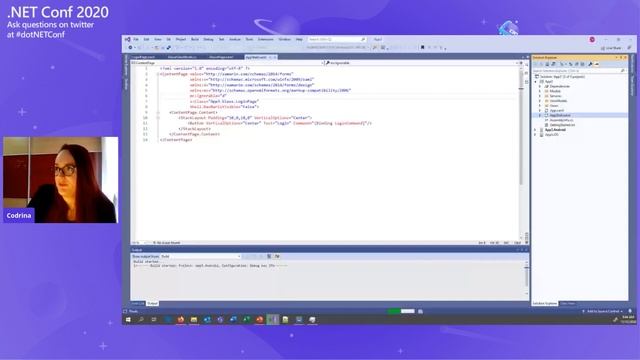Collapse the App1 project node
This screenshot has height=360, width=640.
pyautogui.click(x=536, y=82)
